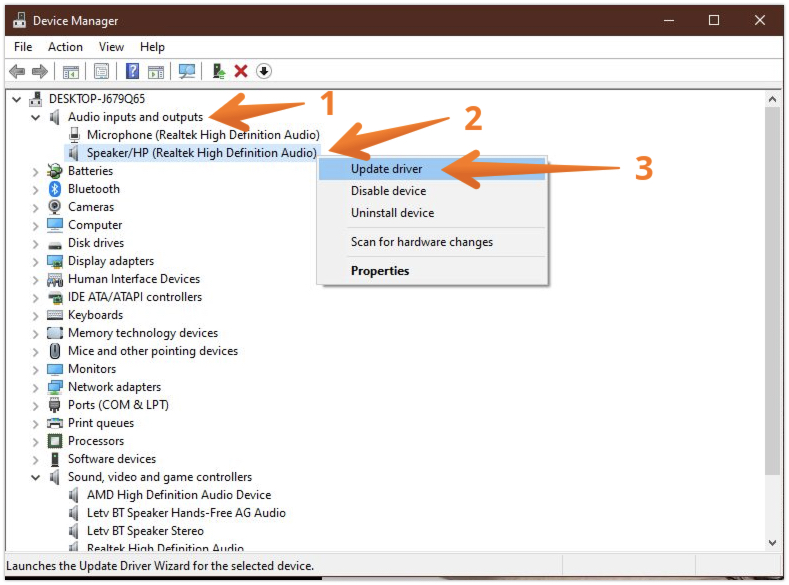Expand the Human Interface Devices category
The width and height of the screenshot is (789, 585).
pos(35,280)
